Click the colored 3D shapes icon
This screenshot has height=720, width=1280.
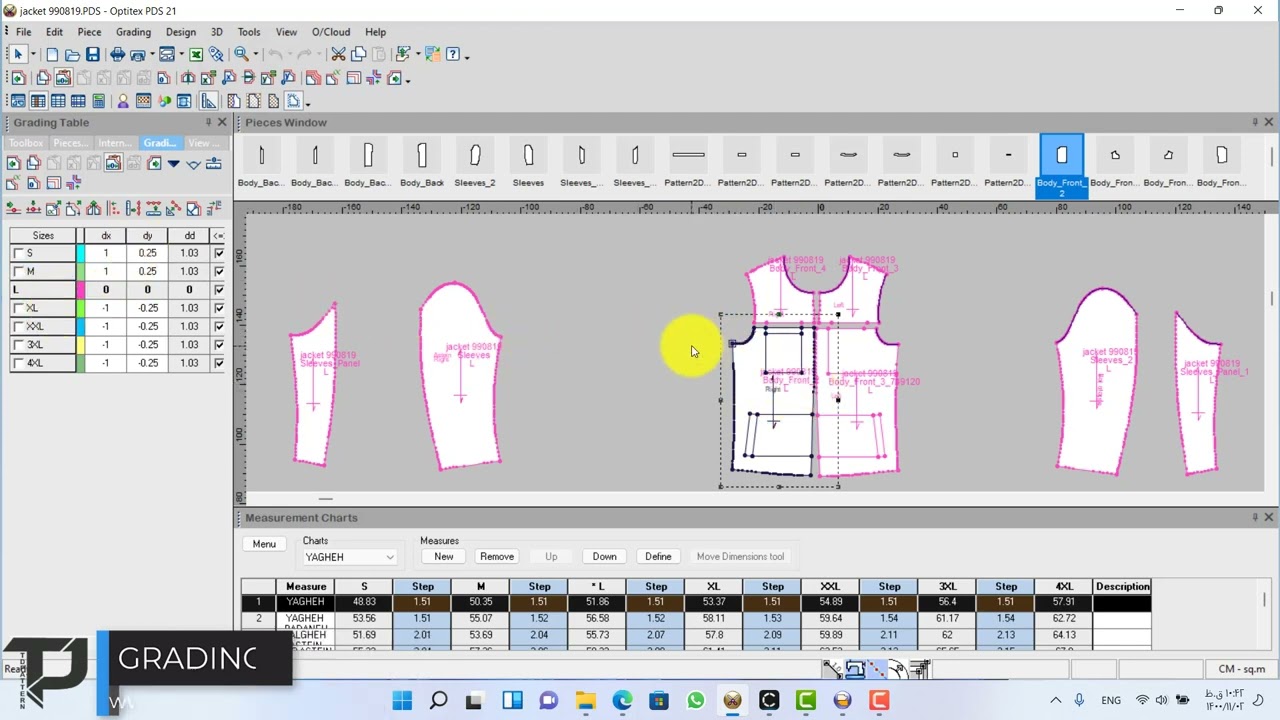[x=164, y=101]
